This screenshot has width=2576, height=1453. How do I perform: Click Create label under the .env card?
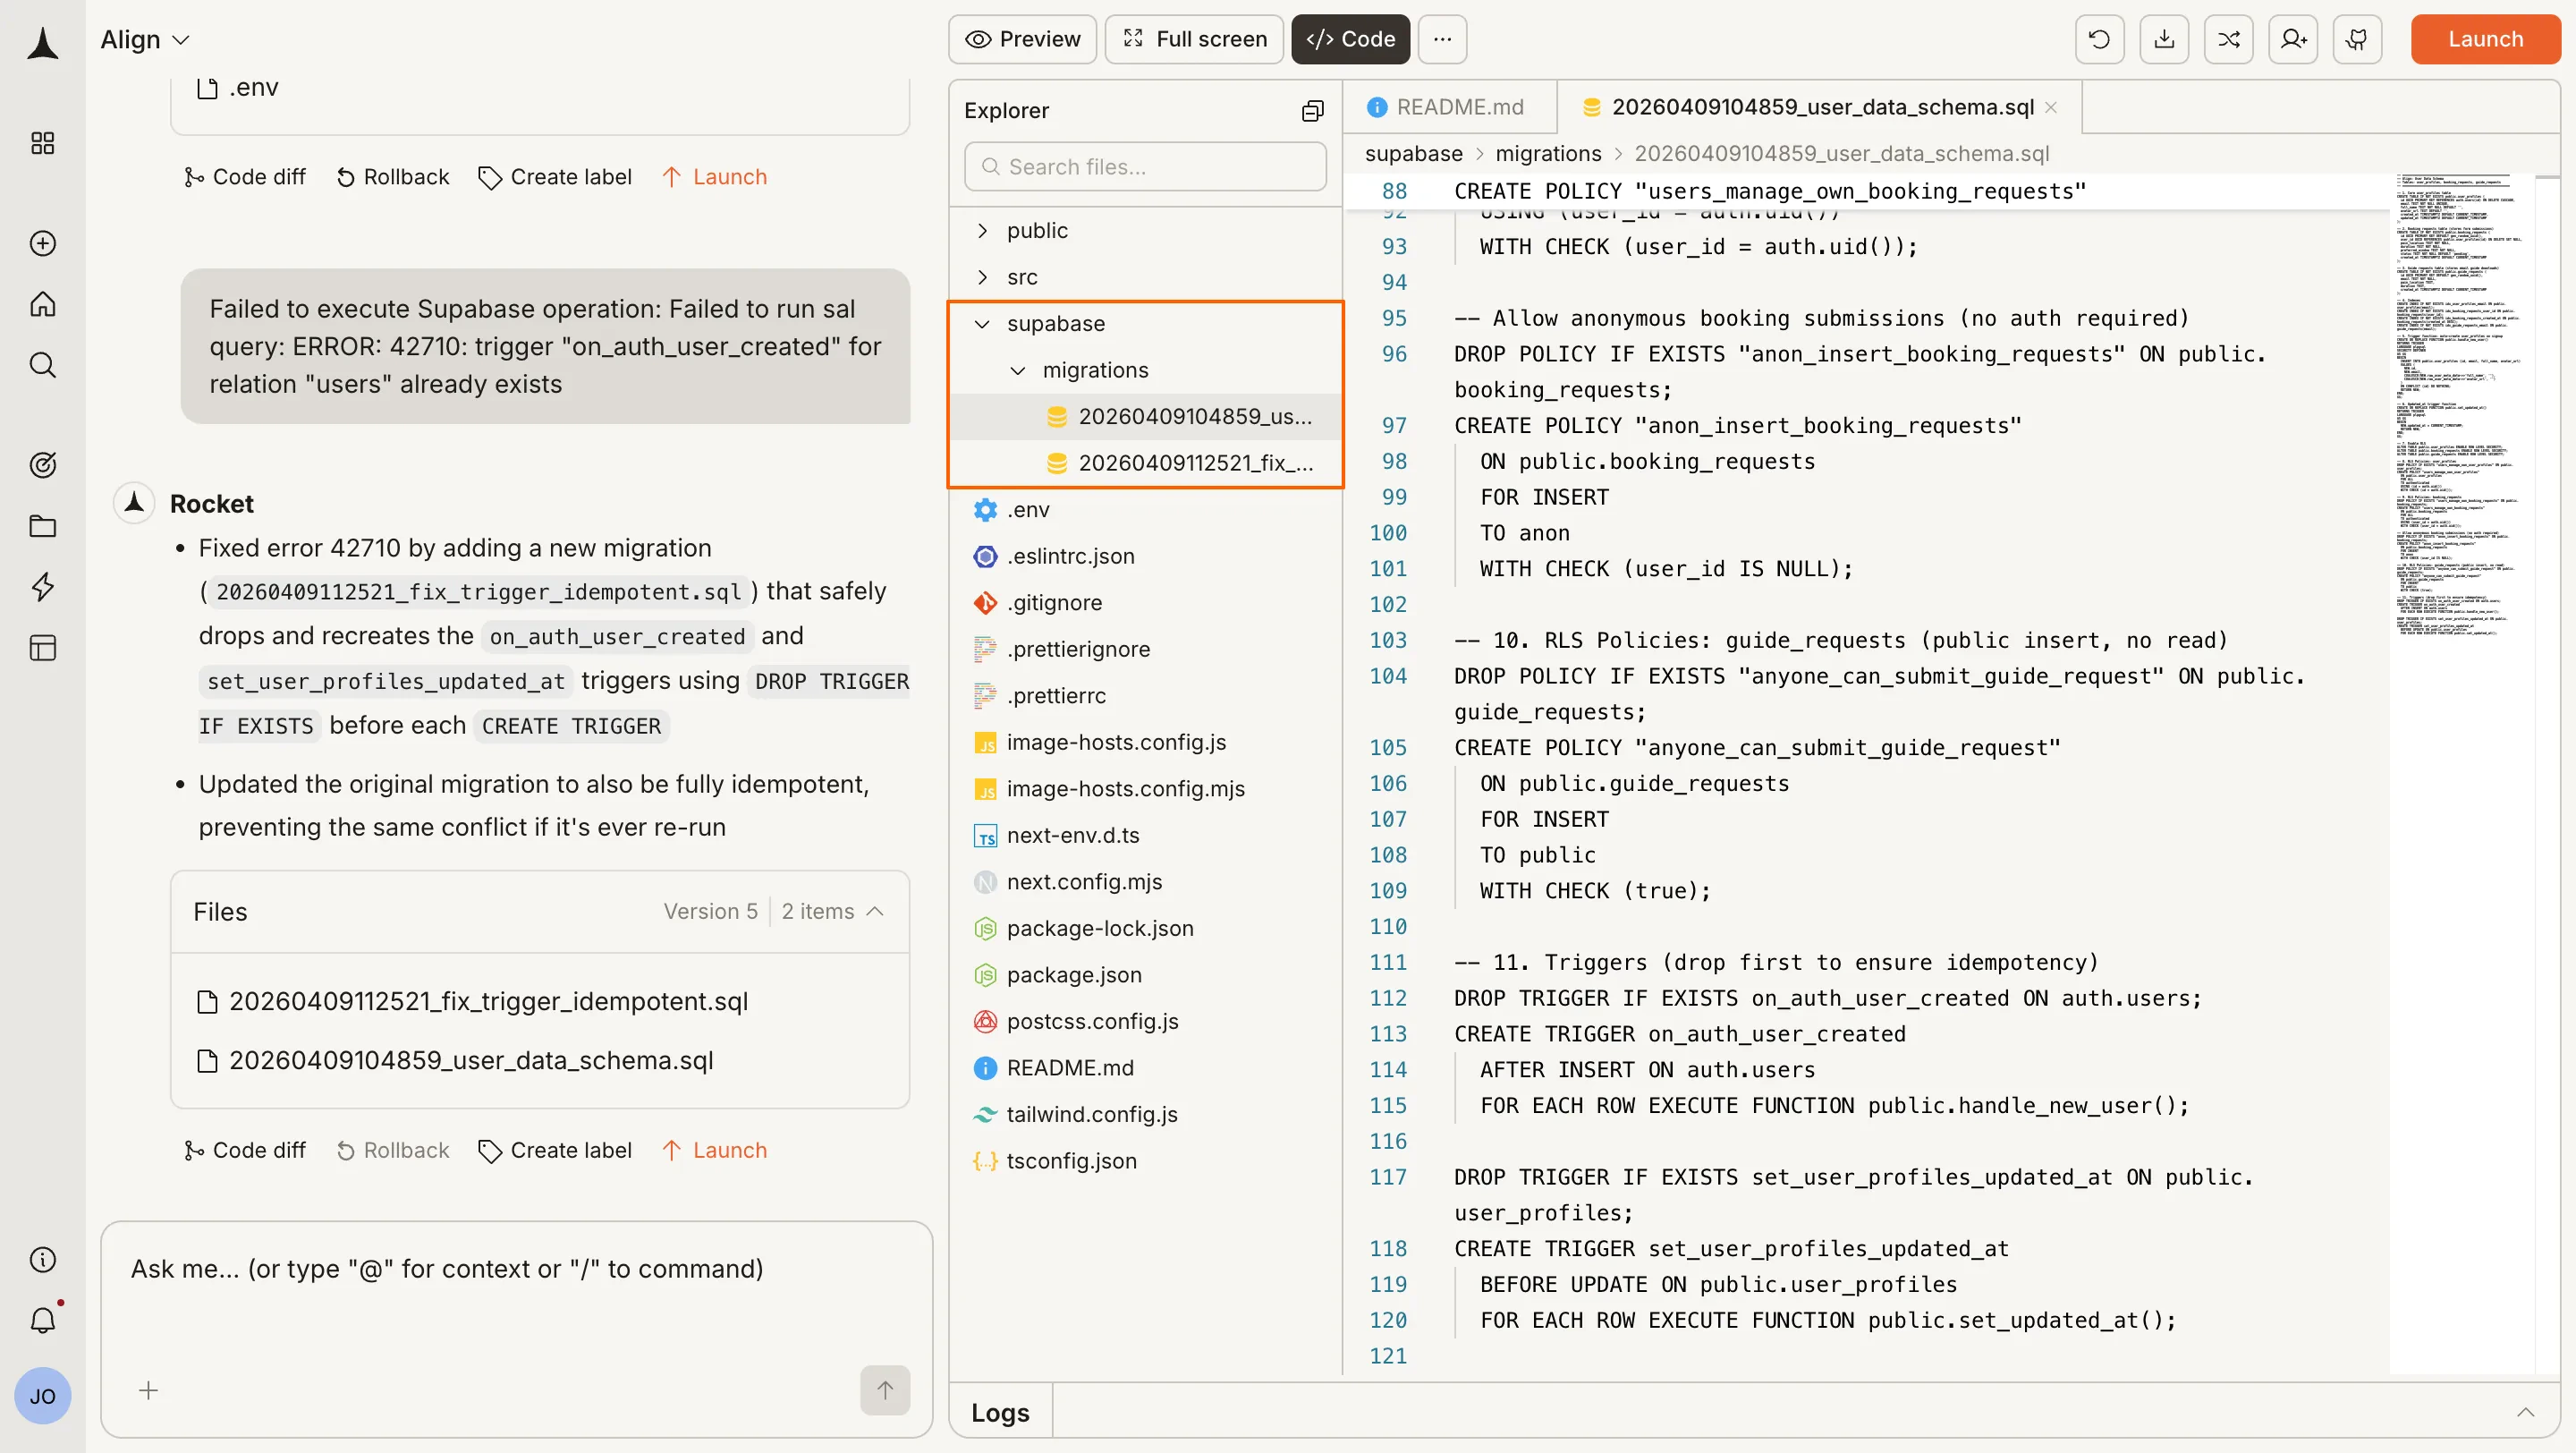click(555, 177)
